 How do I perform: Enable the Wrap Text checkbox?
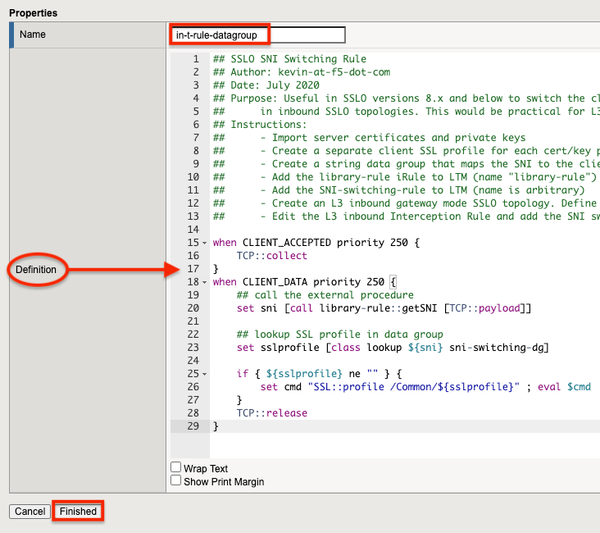pyautogui.click(x=176, y=468)
